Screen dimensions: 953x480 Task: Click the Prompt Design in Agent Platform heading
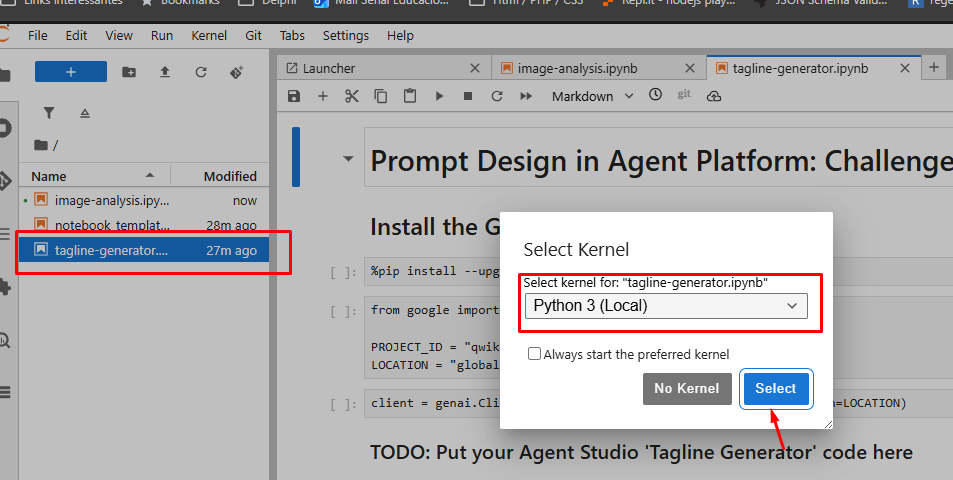(661, 161)
